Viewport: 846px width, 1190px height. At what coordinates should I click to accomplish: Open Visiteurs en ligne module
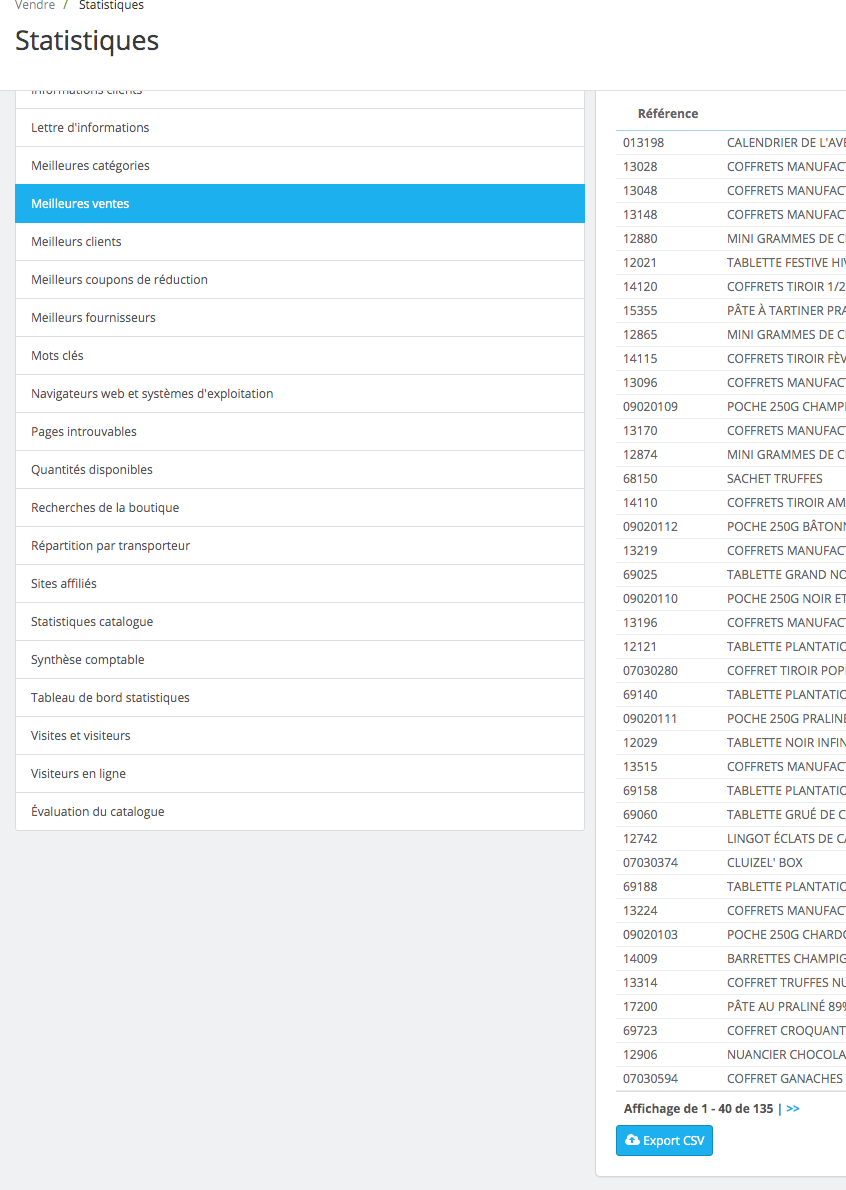(300, 773)
